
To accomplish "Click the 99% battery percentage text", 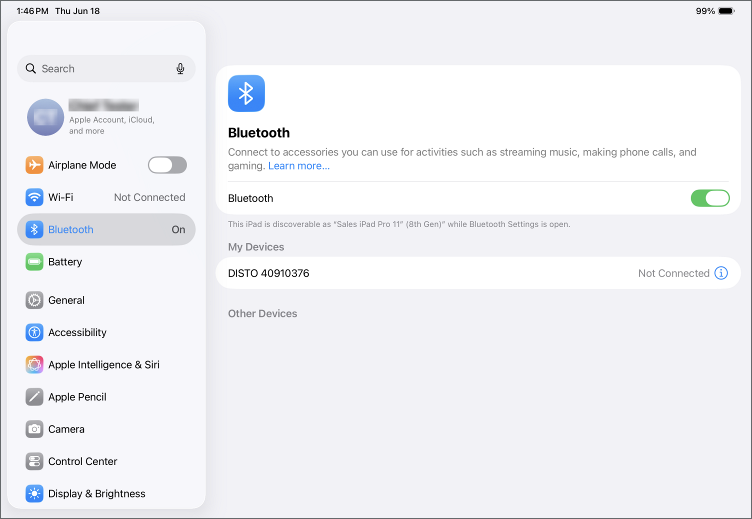I will pyautogui.click(x=705, y=11).
